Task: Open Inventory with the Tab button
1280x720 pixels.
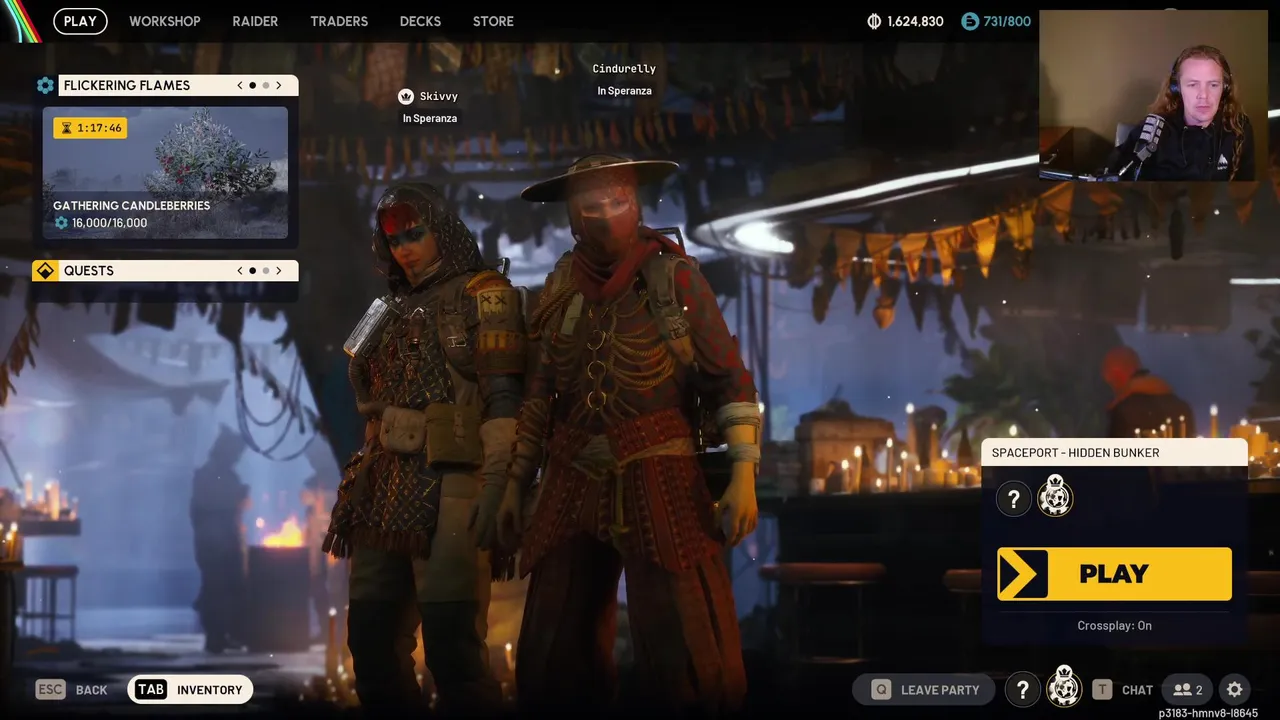Action: point(190,690)
